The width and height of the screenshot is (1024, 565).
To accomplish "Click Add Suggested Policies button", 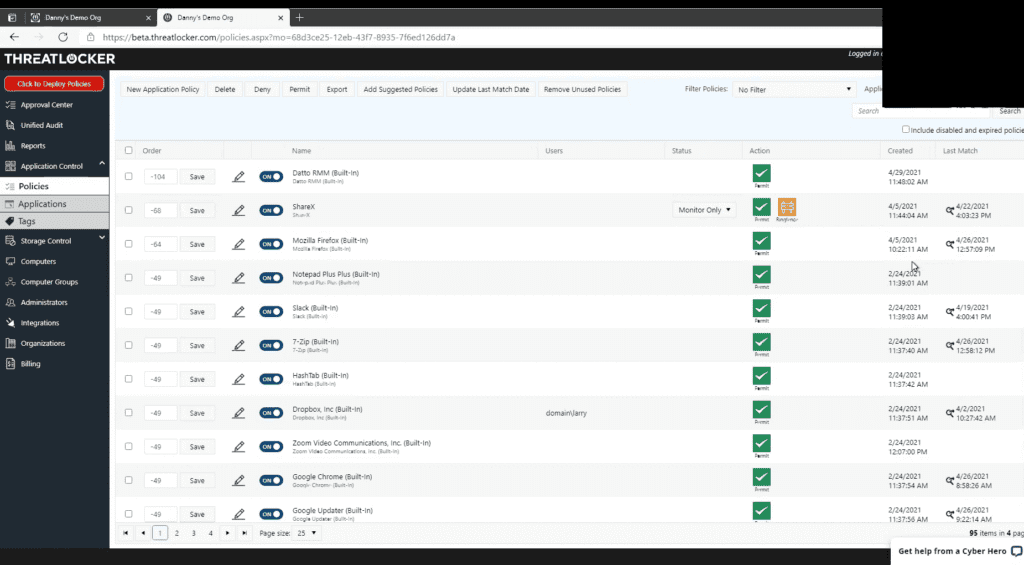I will click(x=400, y=89).
